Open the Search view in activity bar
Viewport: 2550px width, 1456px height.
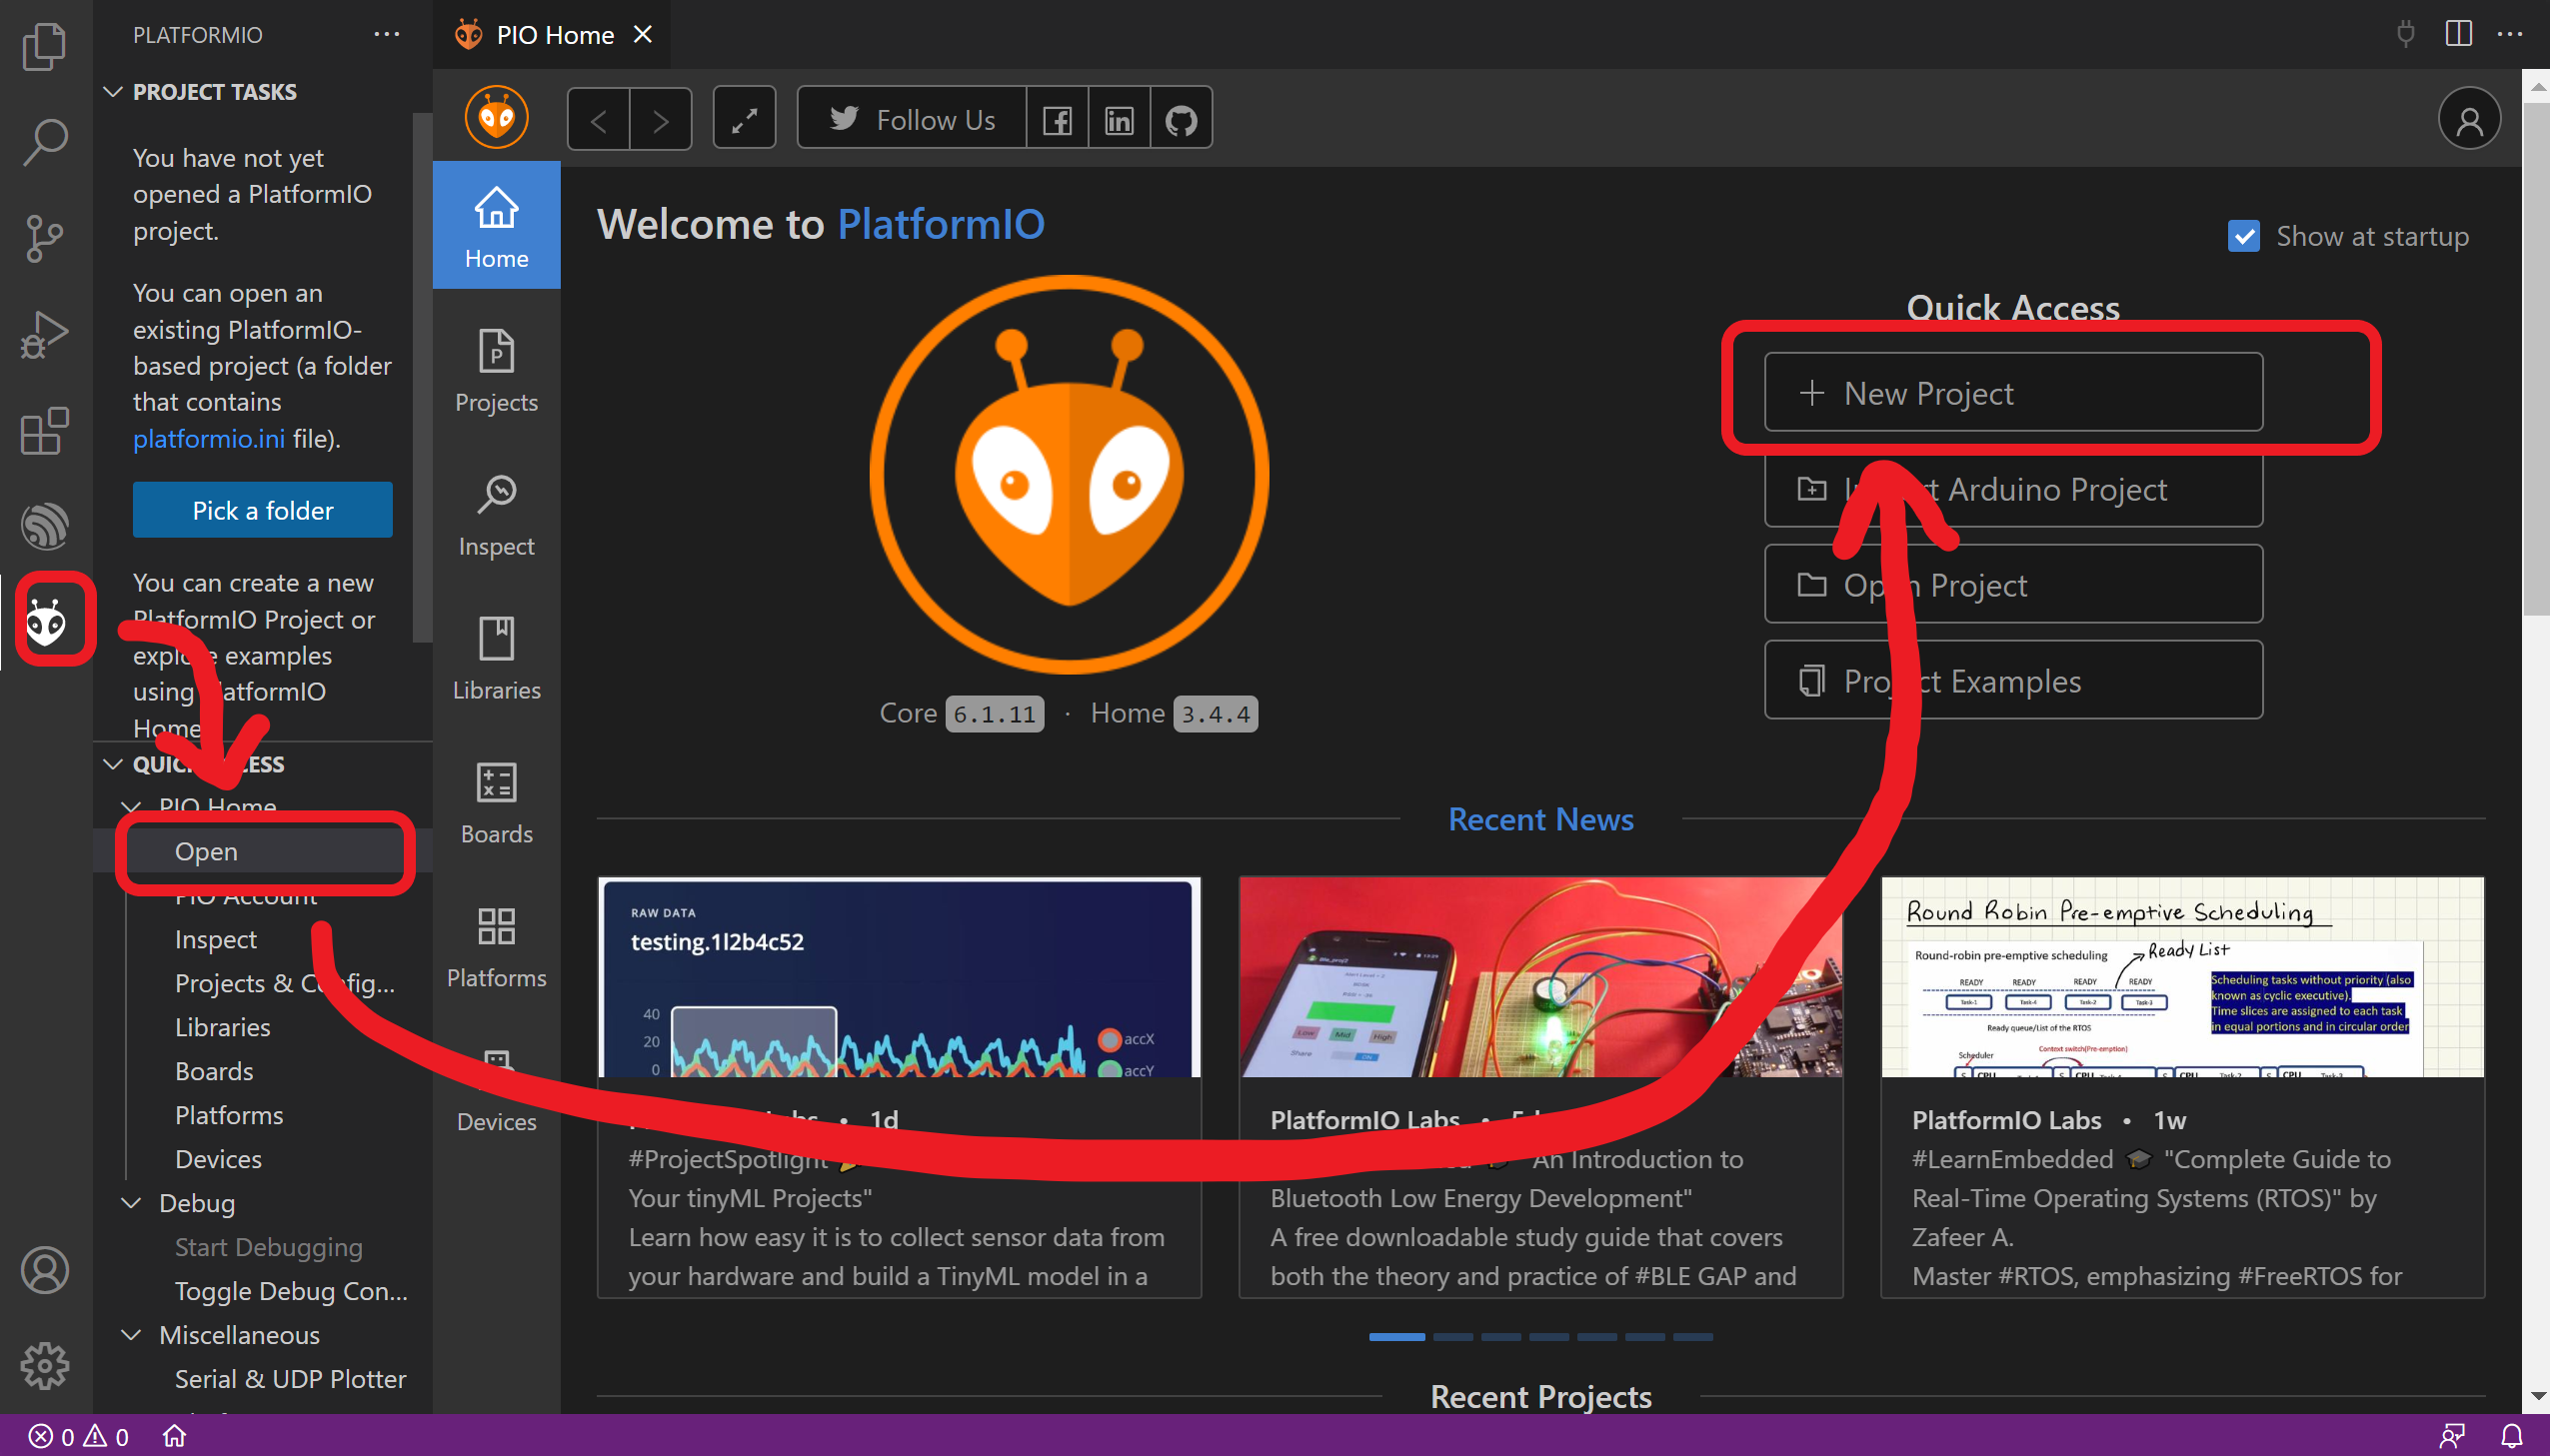tap(45, 142)
